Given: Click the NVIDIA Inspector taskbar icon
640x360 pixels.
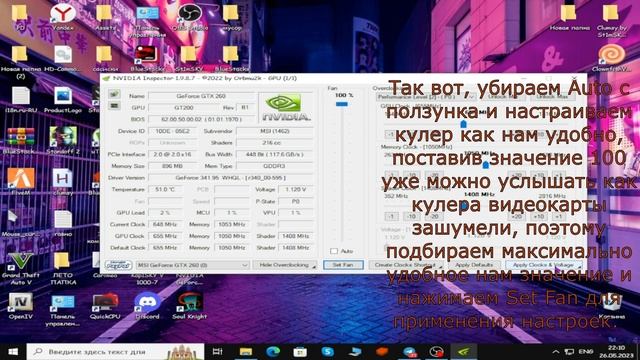Looking at the screenshot, I should 464,351.
